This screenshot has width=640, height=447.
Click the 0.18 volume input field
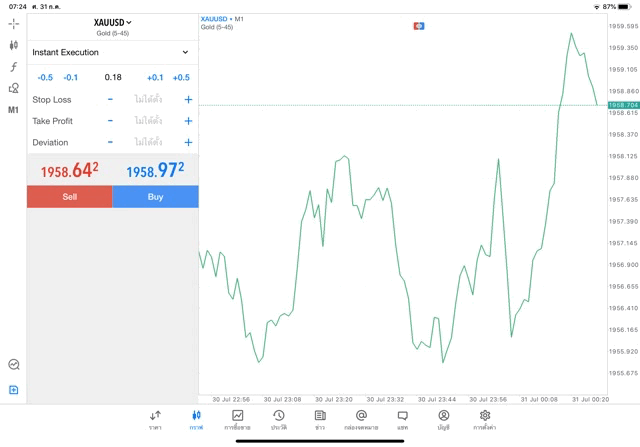113,77
